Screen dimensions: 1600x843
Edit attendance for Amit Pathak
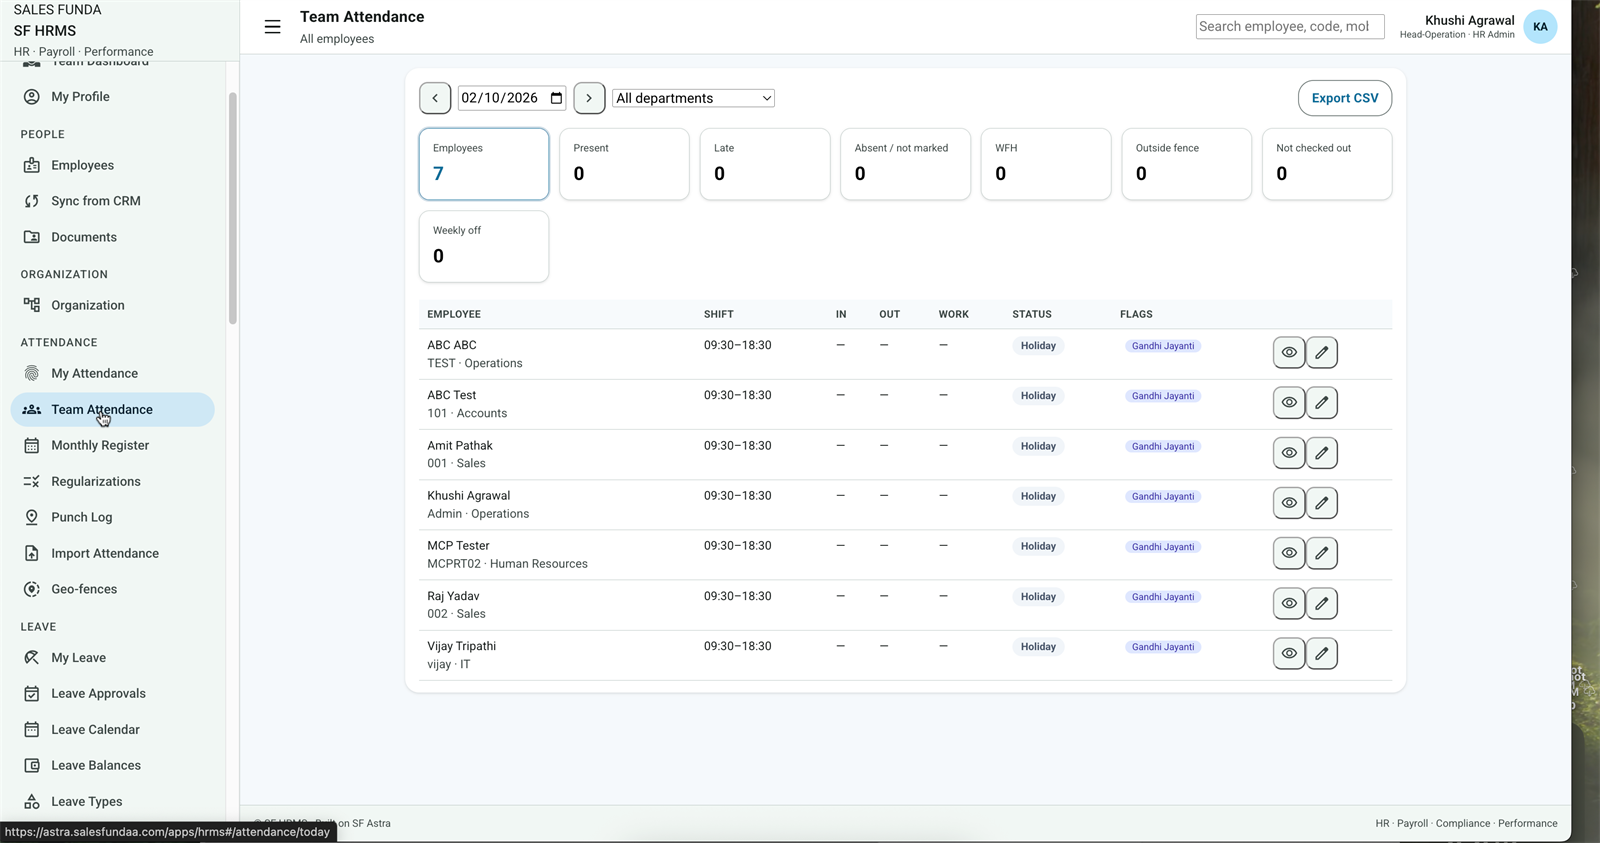1321,453
